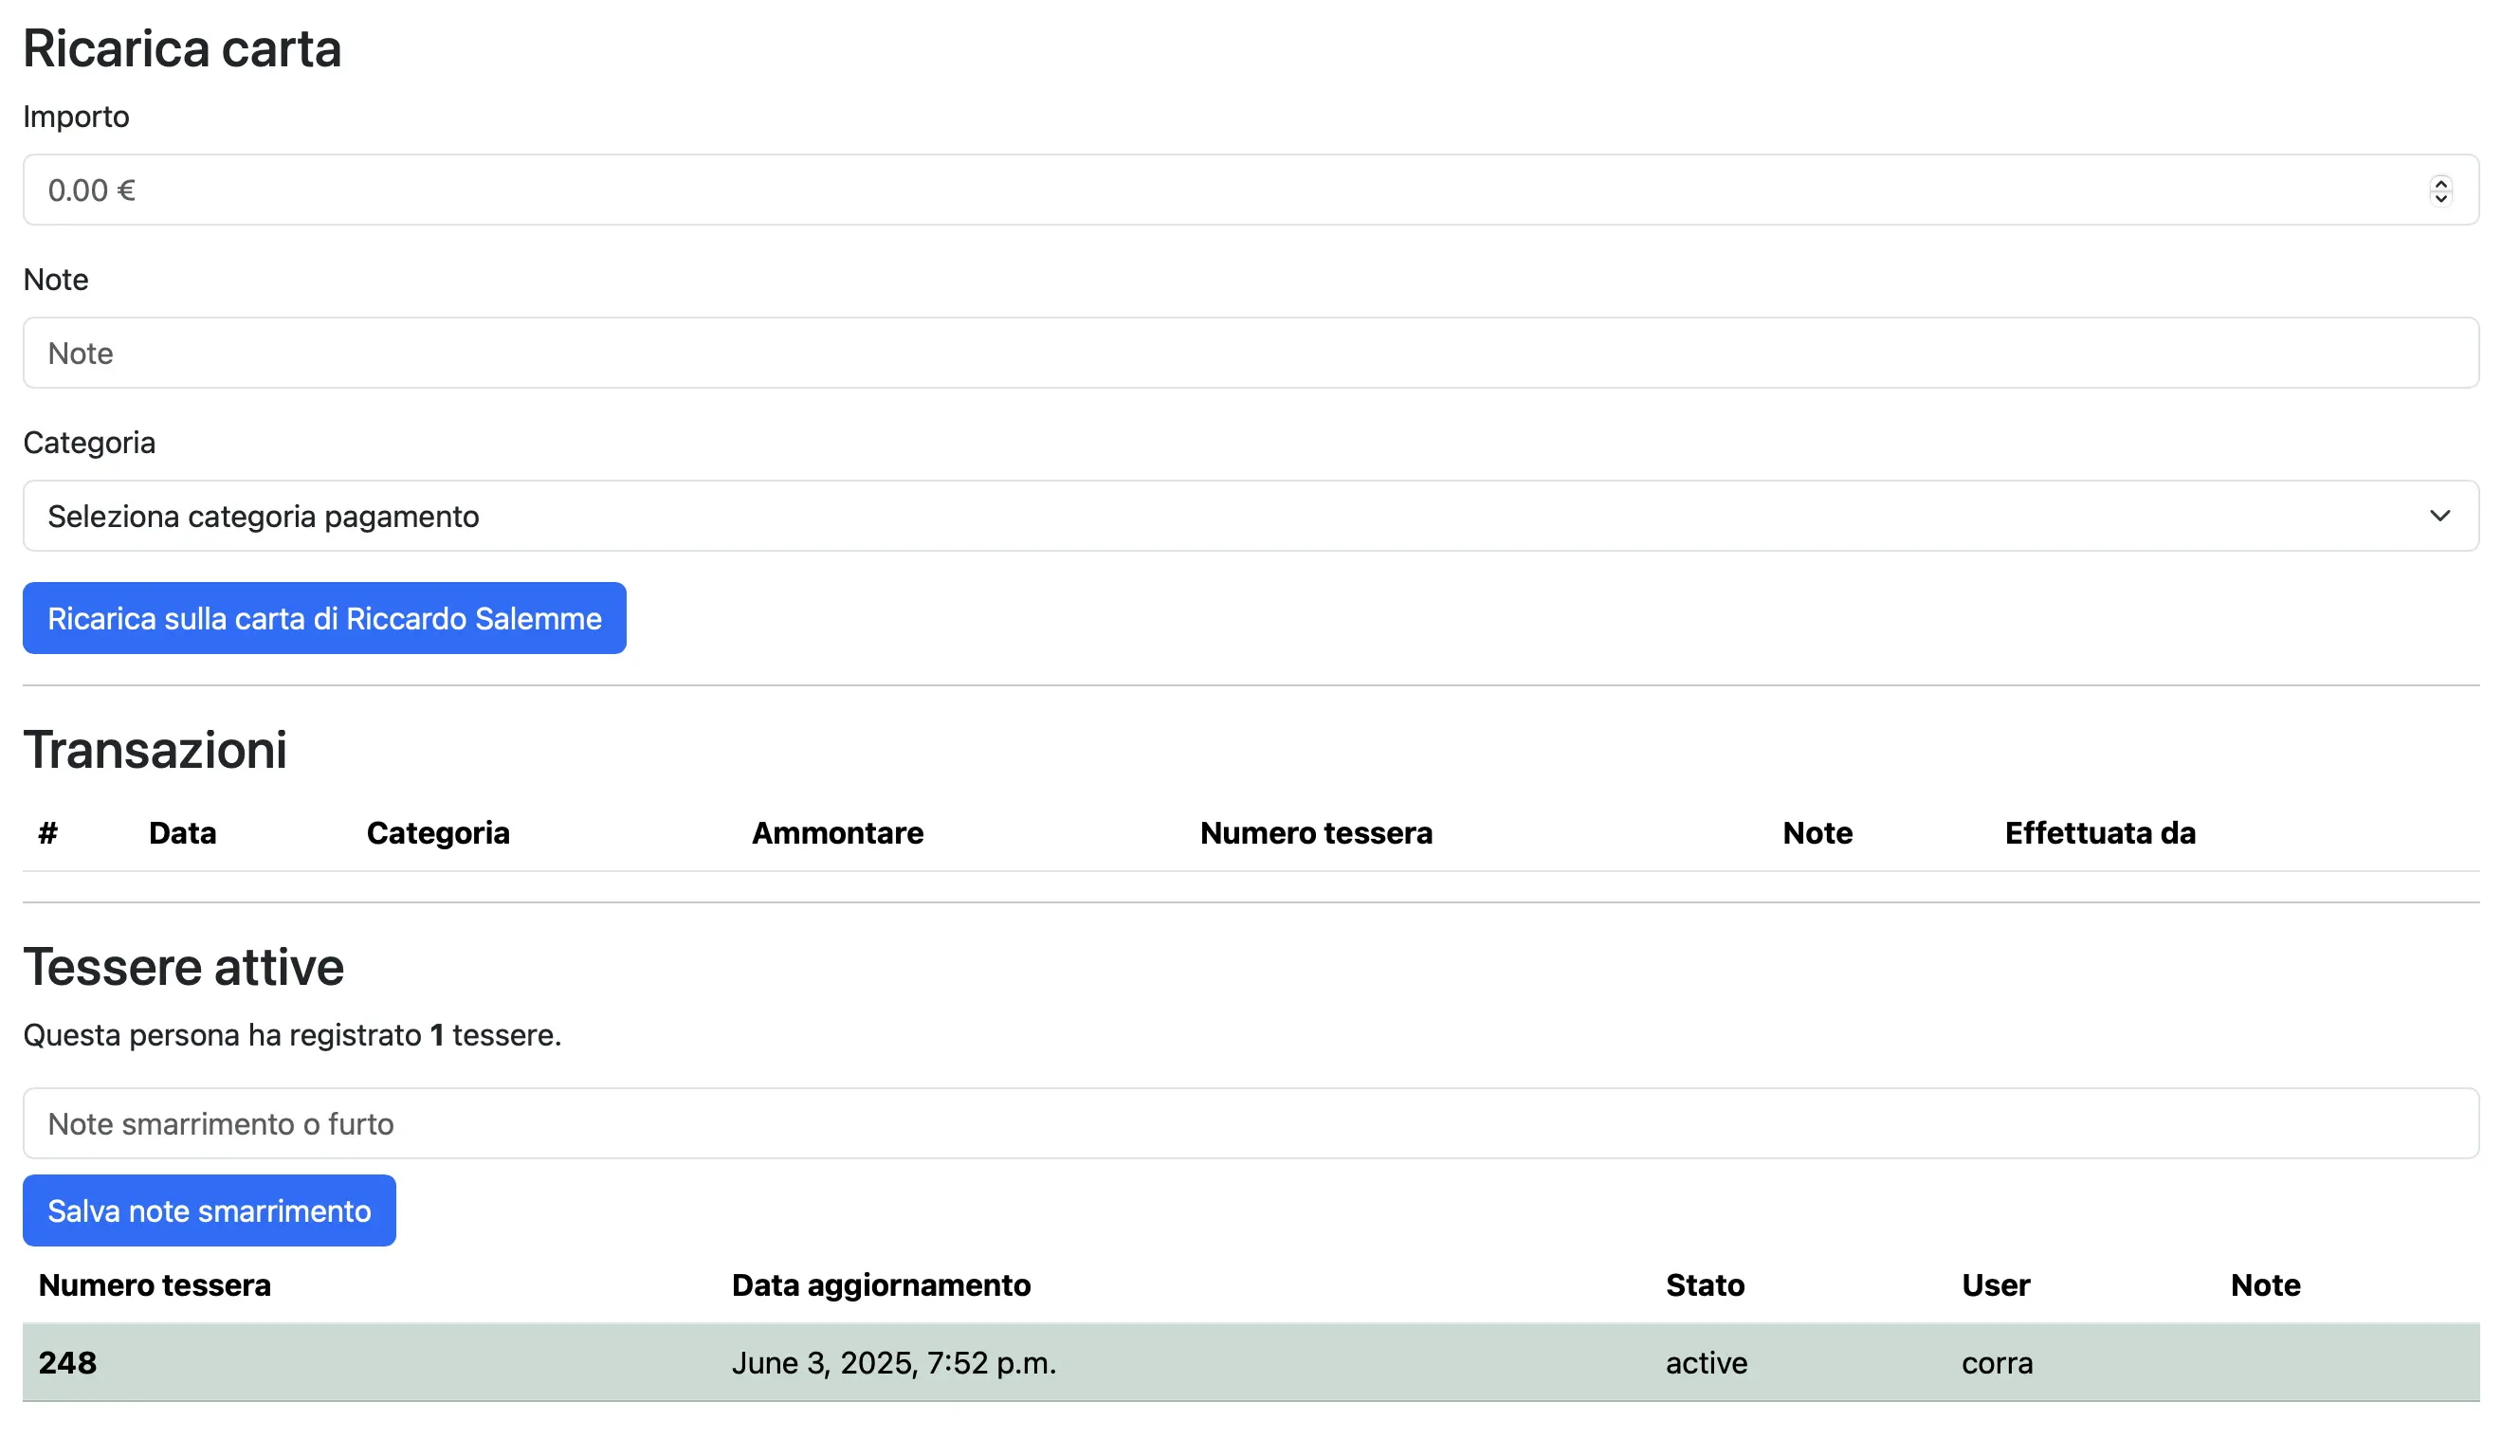Open the Seleziona categoria pagamento dropdown
2520x1456 pixels.
(x=1200, y=516)
